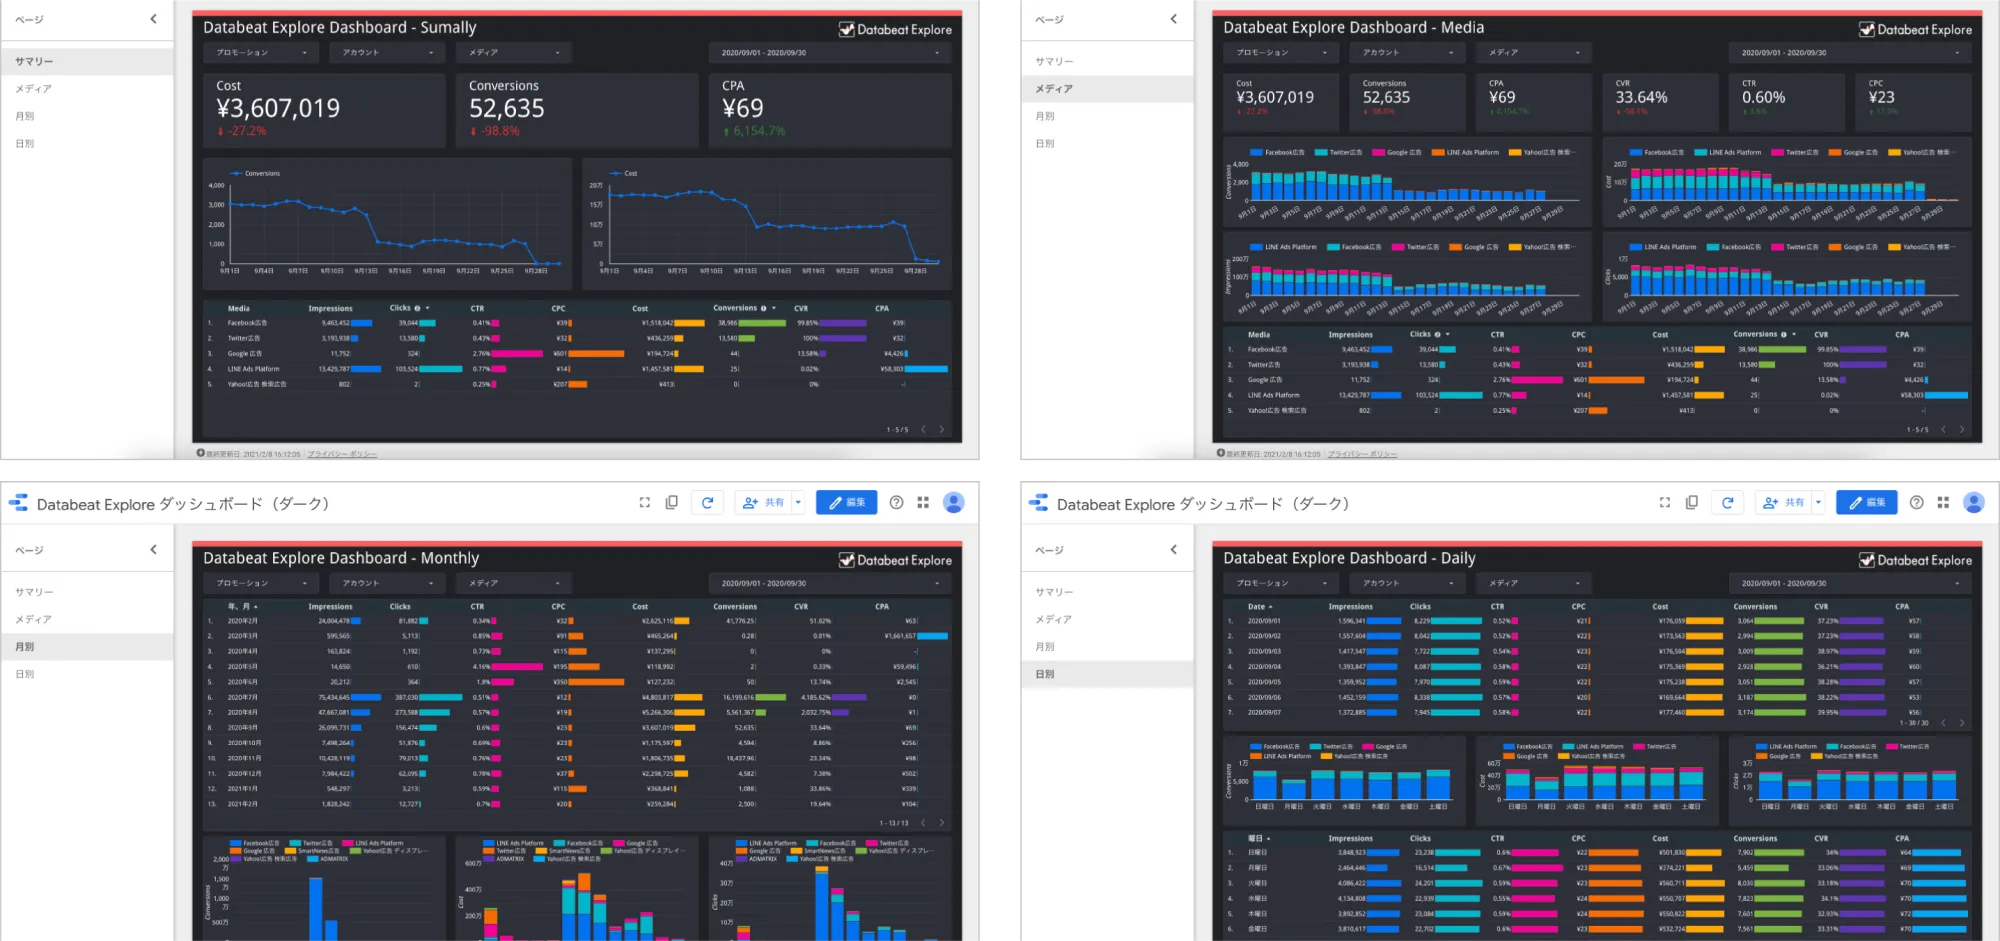Open アカウント filter dropdown on Media dashboard
This screenshot has height=941, width=2000.
point(1407,52)
